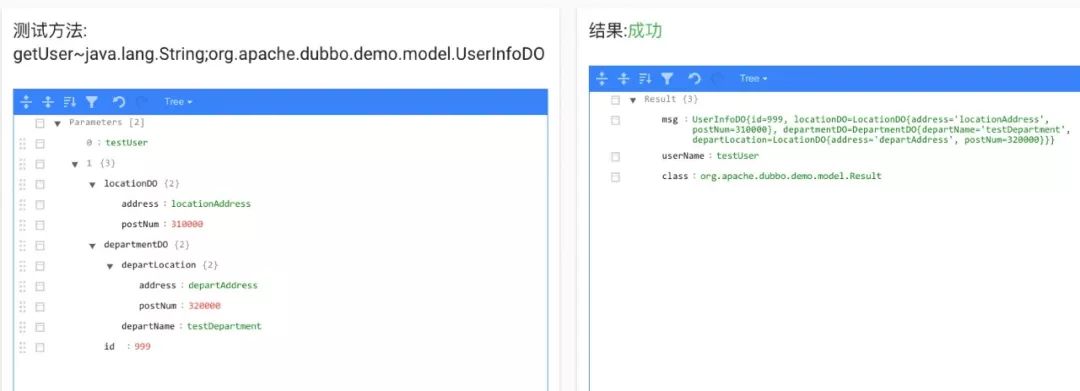The height and width of the screenshot is (391, 1080).
Task: Open the filter icon in the Parameters editor toolbar
Action: pos(92,102)
